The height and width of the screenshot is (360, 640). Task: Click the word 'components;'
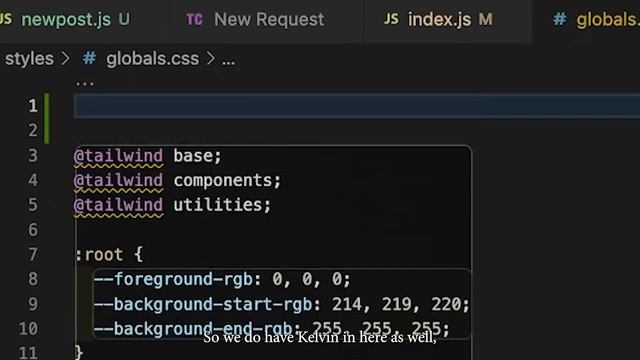point(227,180)
